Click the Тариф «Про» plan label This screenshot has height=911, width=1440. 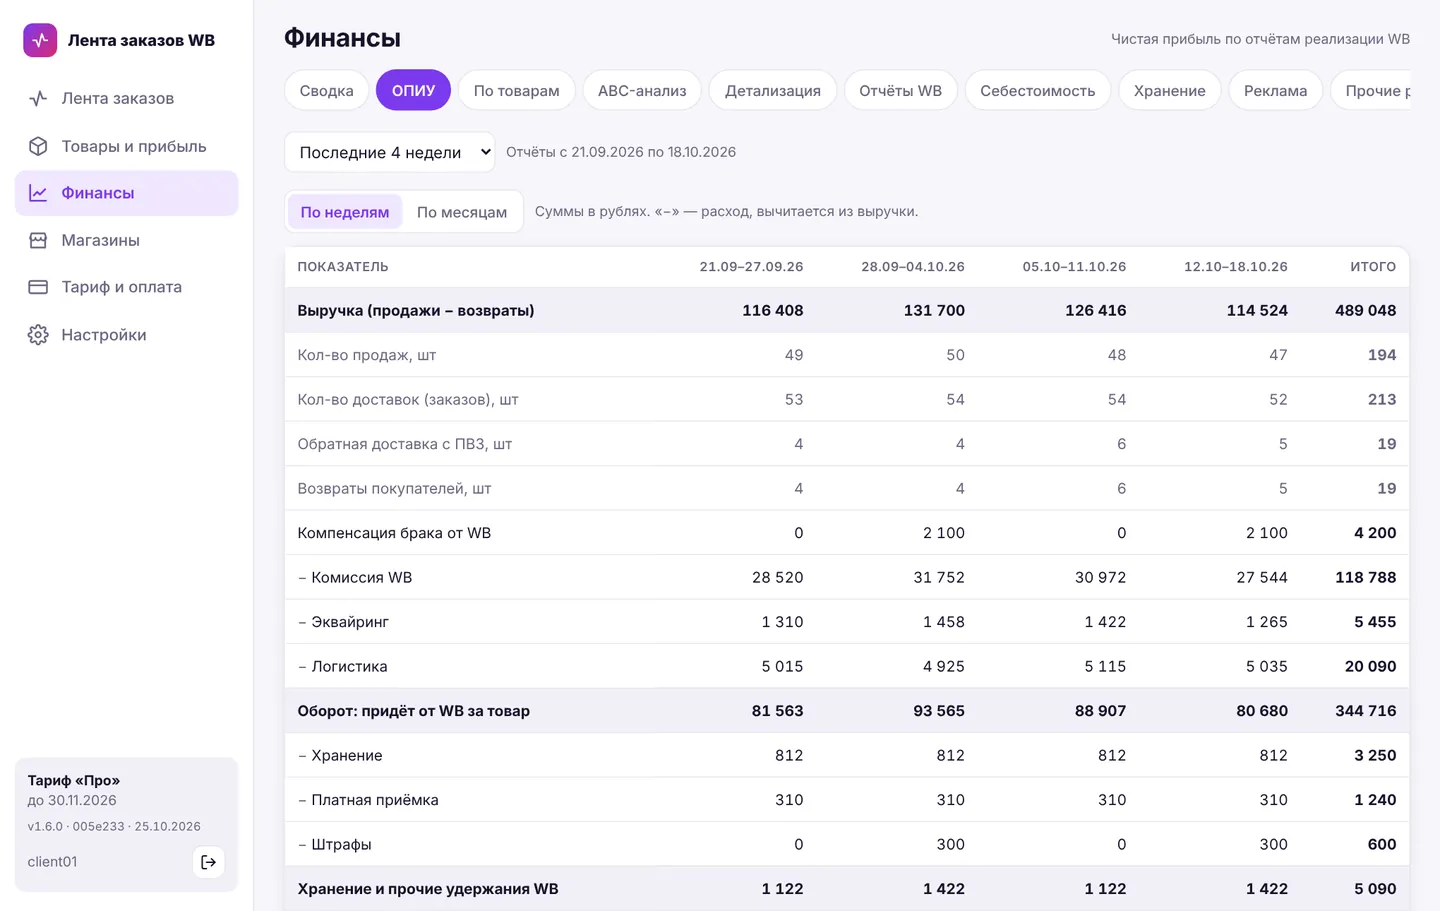point(74,780)
